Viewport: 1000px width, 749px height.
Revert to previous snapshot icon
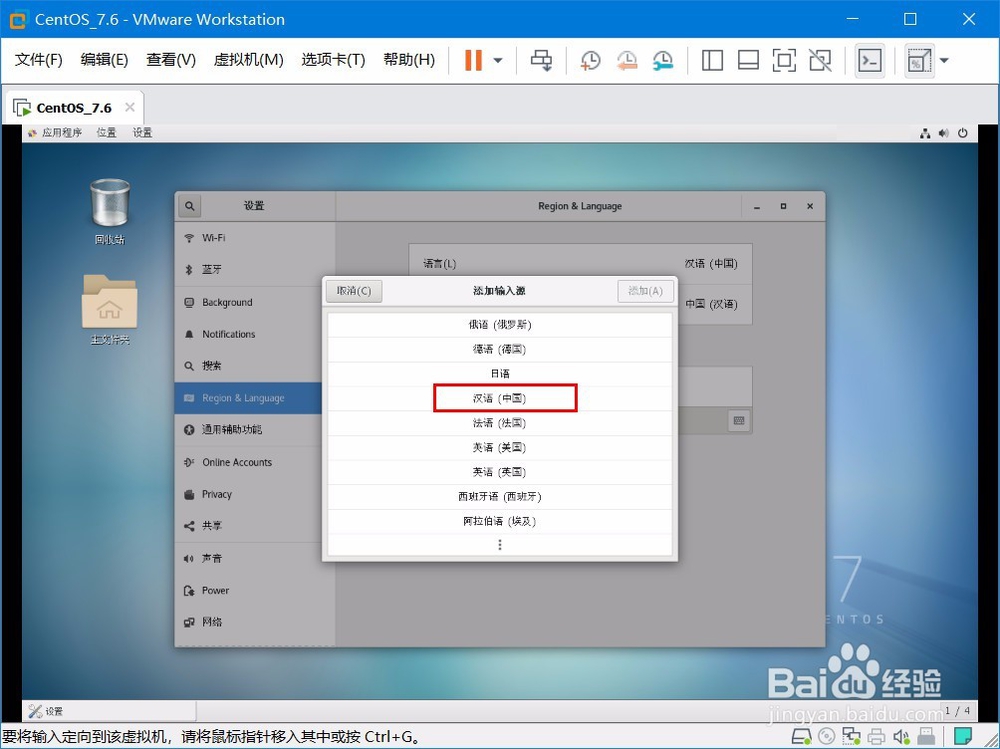(x=627, y=61)
